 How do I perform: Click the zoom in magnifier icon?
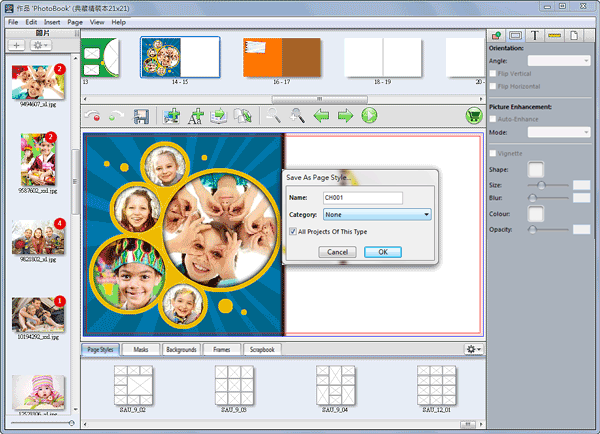297,115
